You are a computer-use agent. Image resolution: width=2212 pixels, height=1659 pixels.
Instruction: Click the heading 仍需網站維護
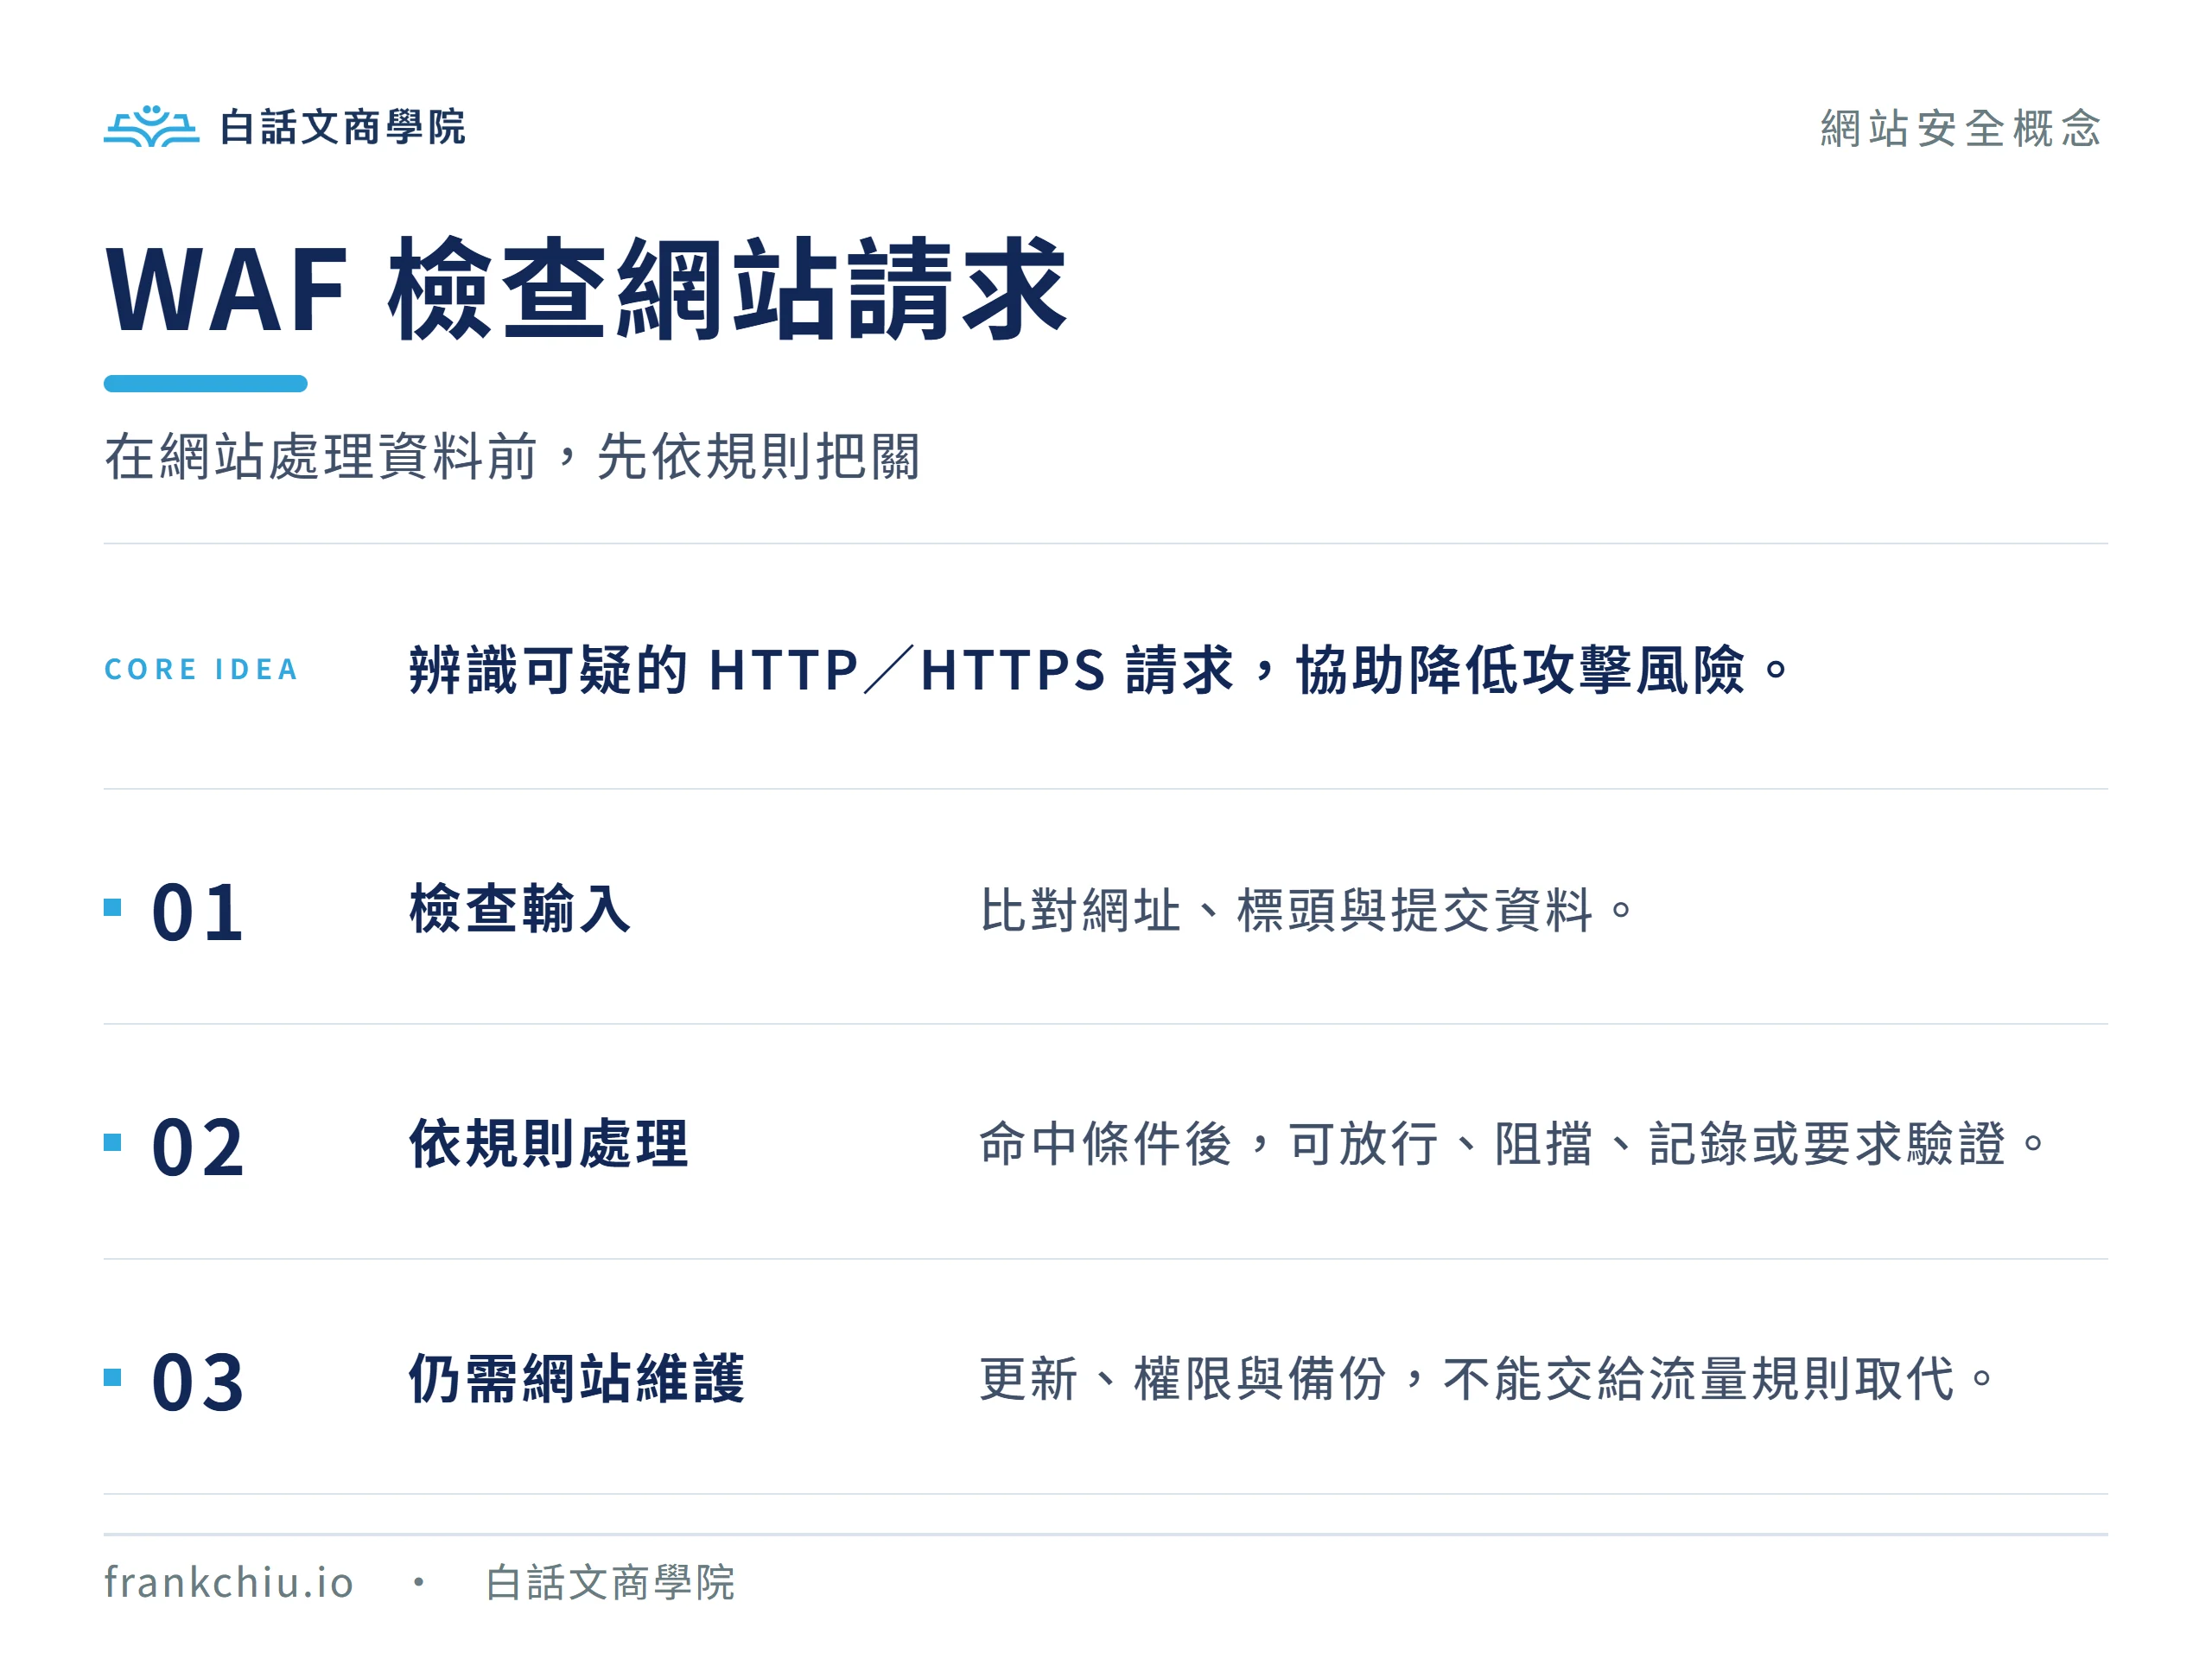coord(576,1378)
